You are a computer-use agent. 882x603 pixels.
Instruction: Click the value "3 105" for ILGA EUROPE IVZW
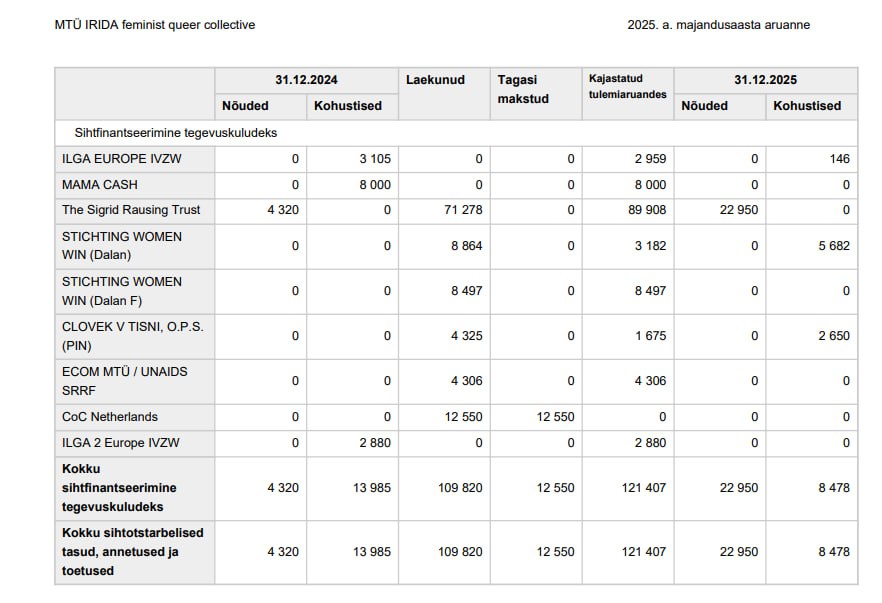coord(375,159)
